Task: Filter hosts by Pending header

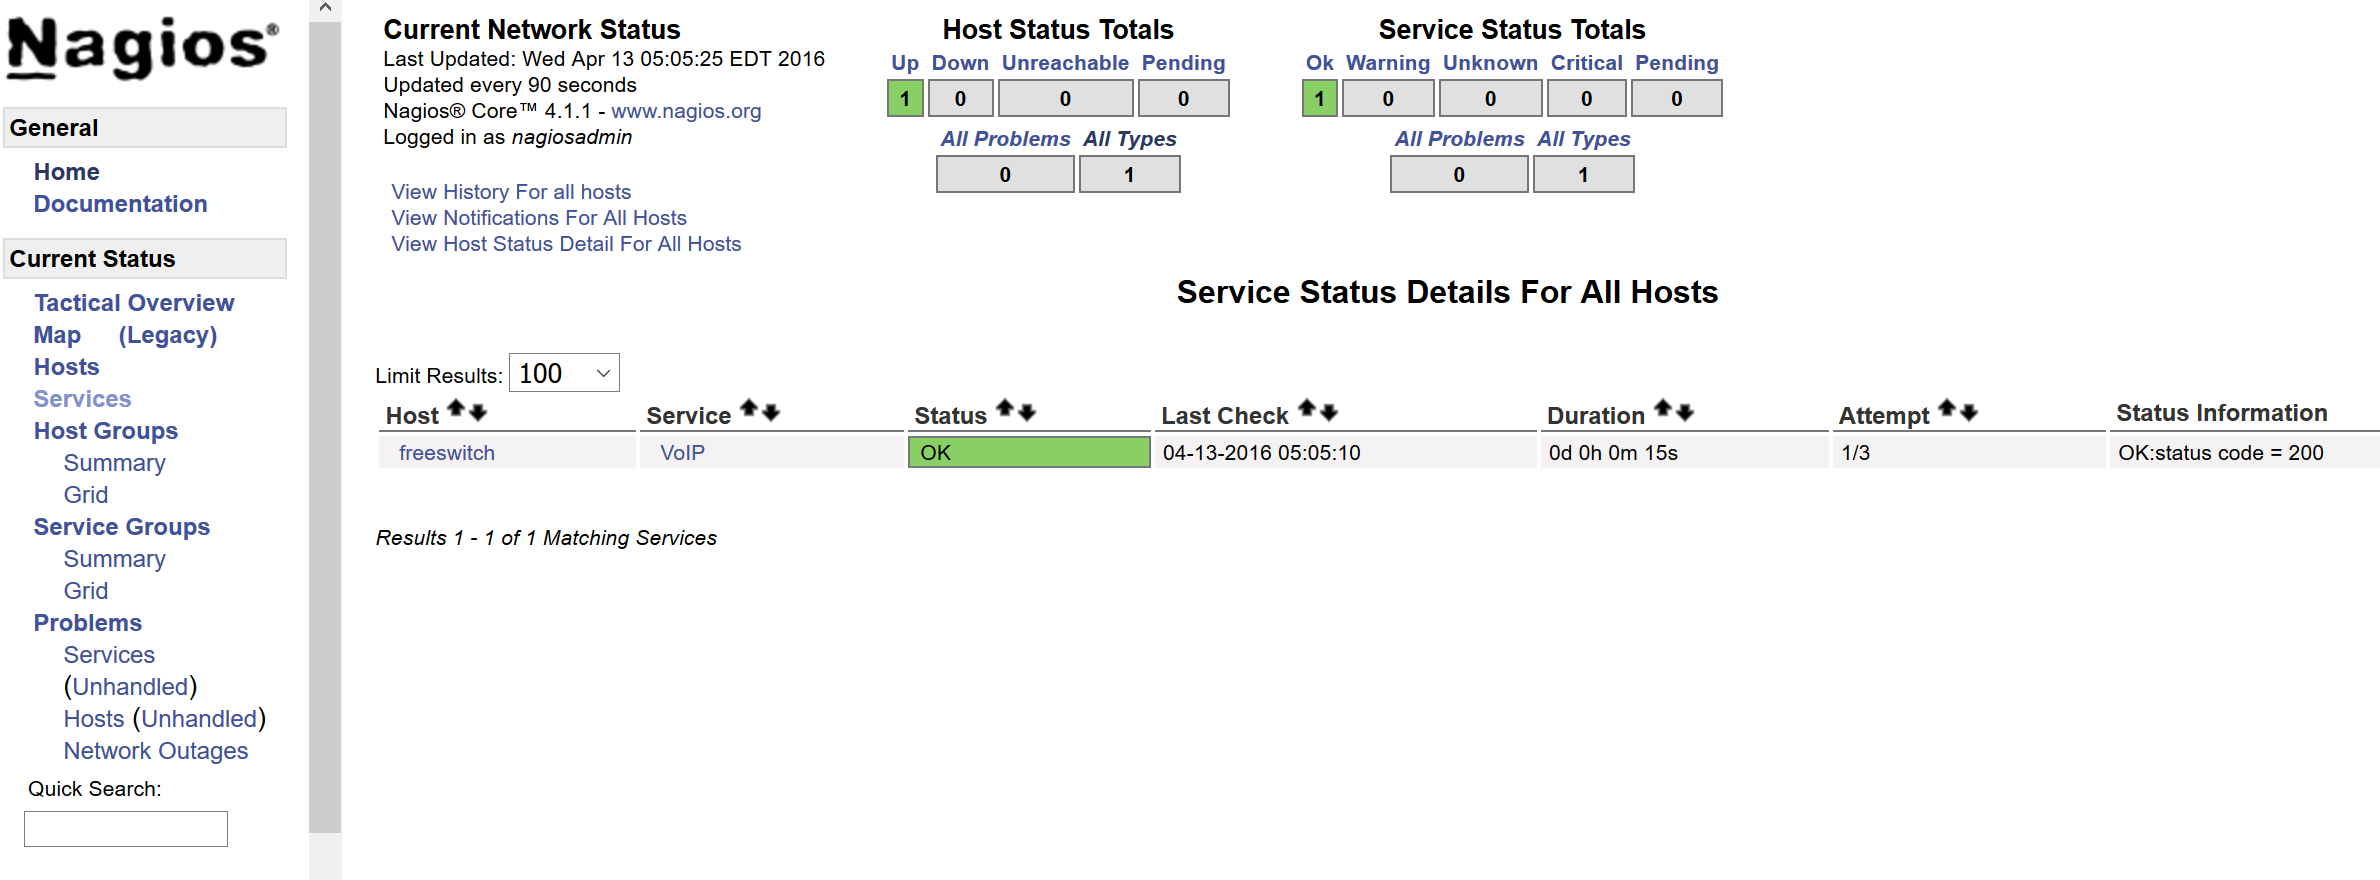Action: click(1183, 63)
